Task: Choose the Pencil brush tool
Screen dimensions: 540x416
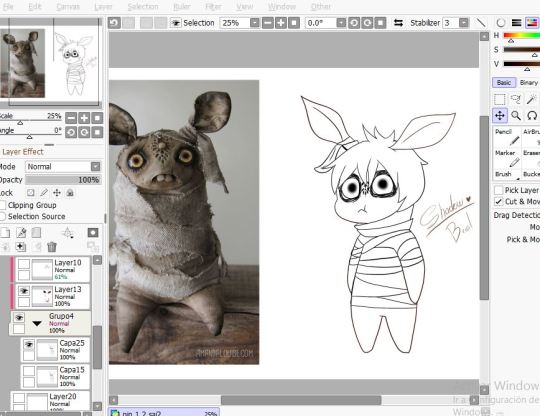Action: (x=507, y=137)
